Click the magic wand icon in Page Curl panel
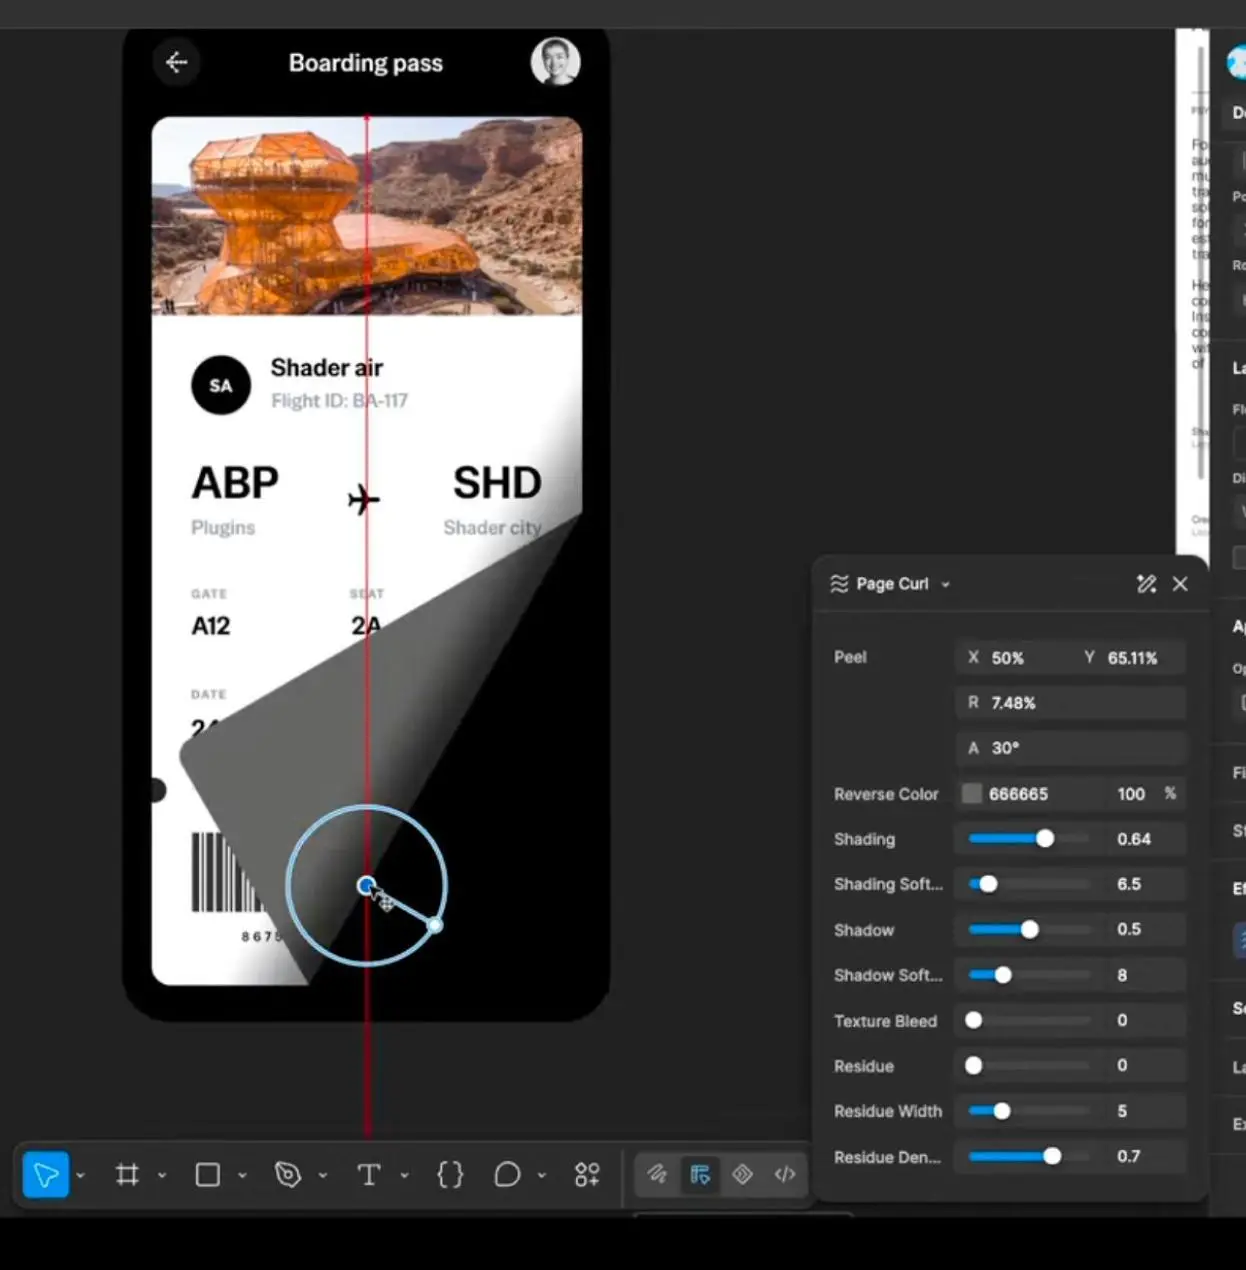The width and height of the screenshot is (1246, 1270). (1146, 584)
